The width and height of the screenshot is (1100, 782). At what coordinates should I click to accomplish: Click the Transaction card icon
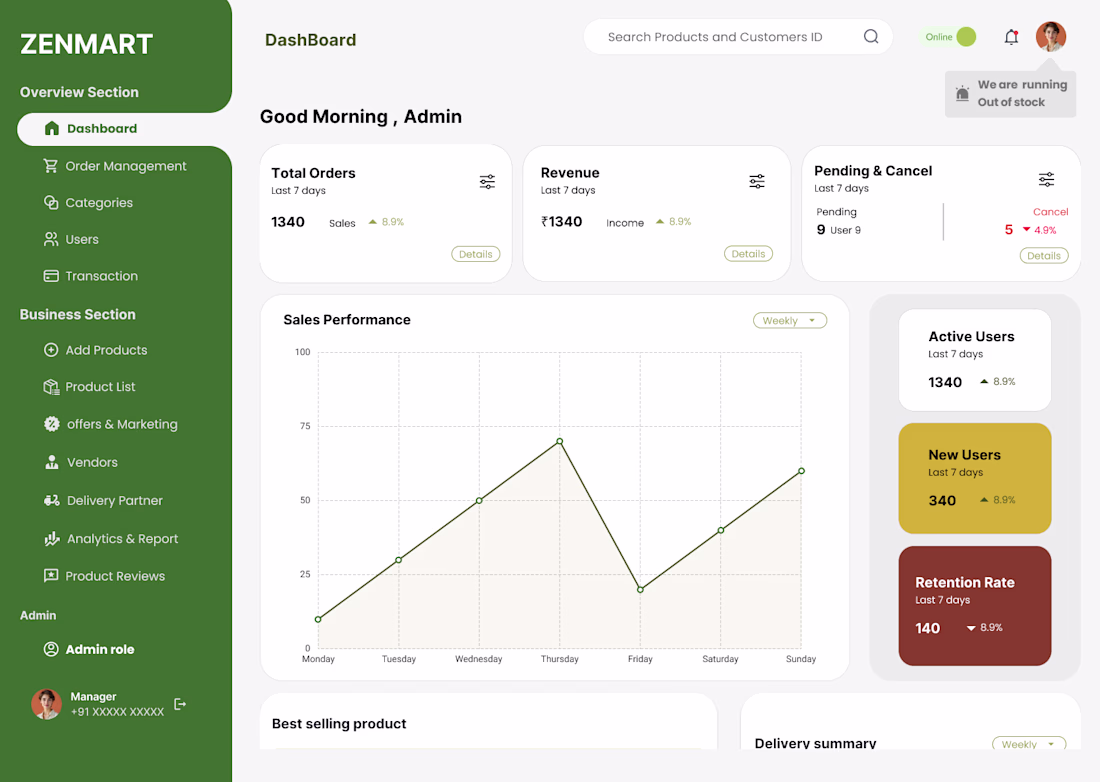click(x=51, y=276)
